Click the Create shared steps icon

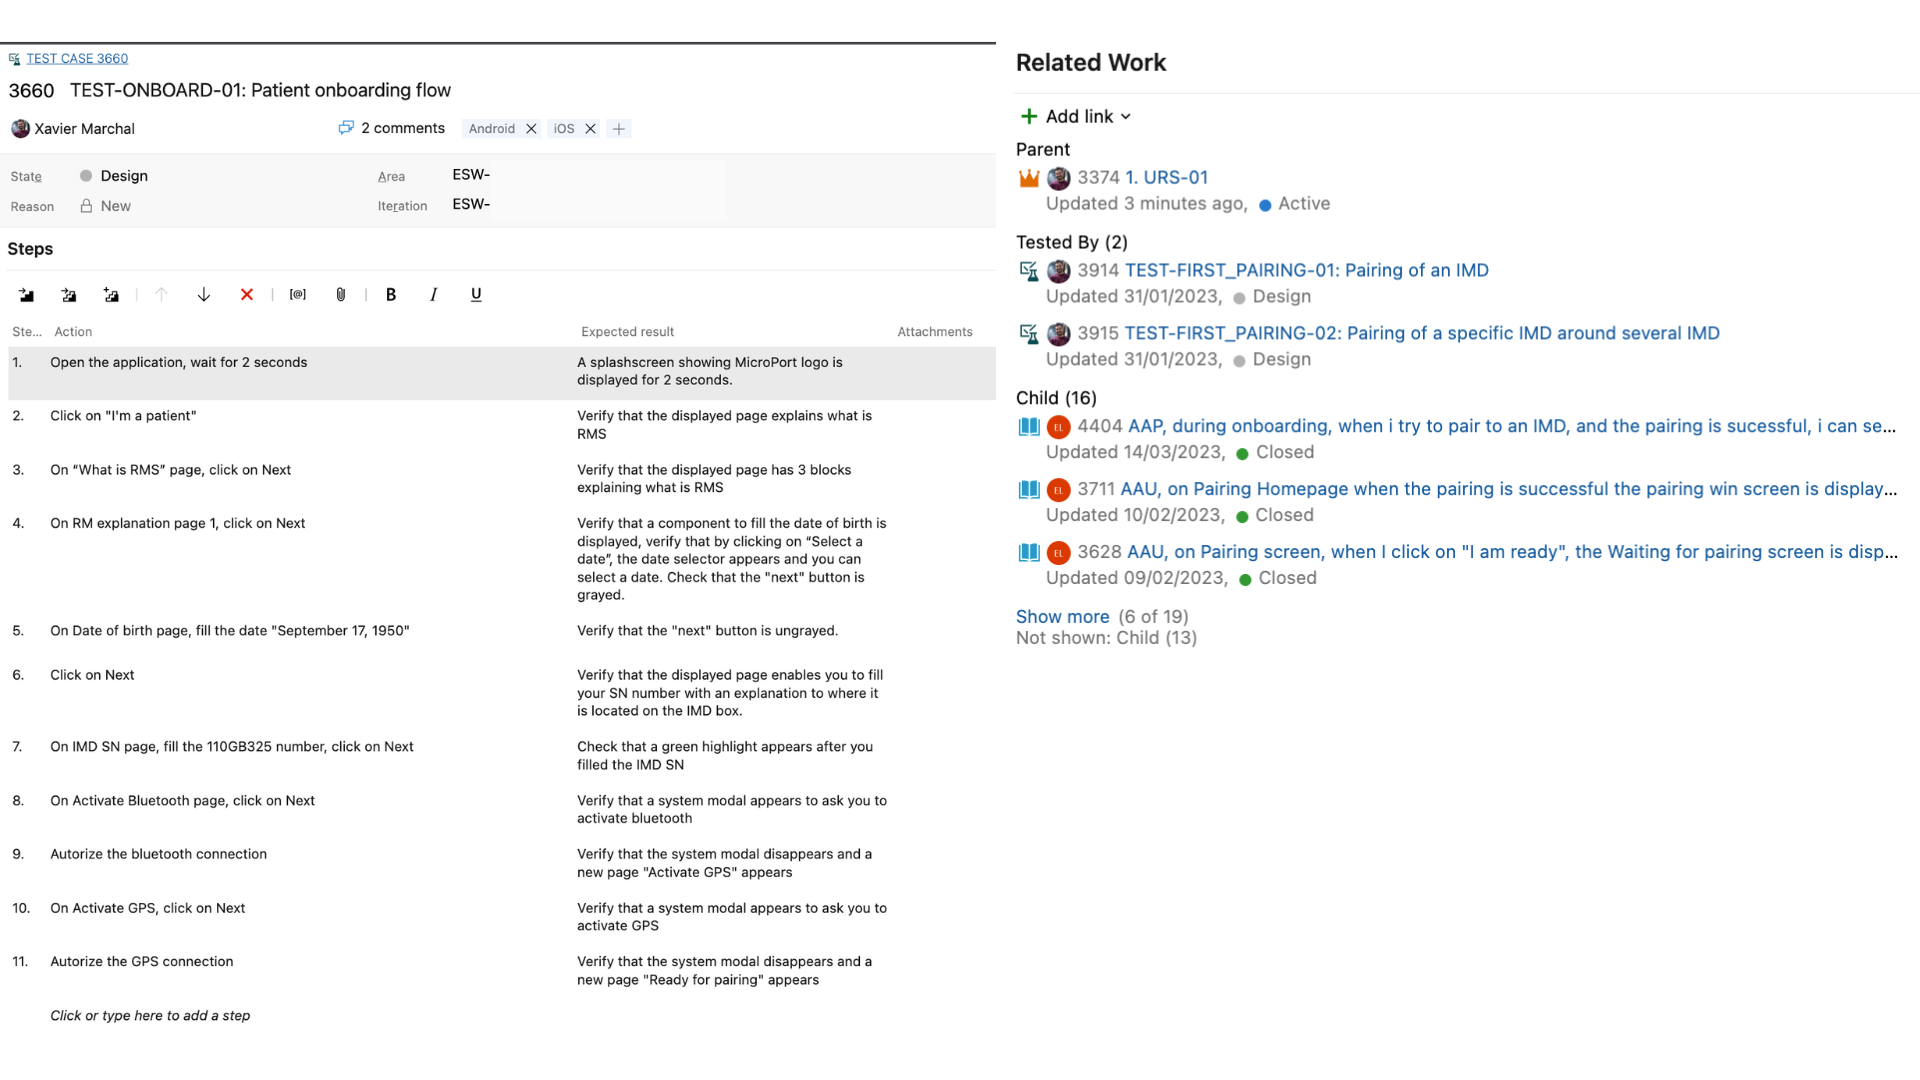pyautogui.click(x=111, y=295)
